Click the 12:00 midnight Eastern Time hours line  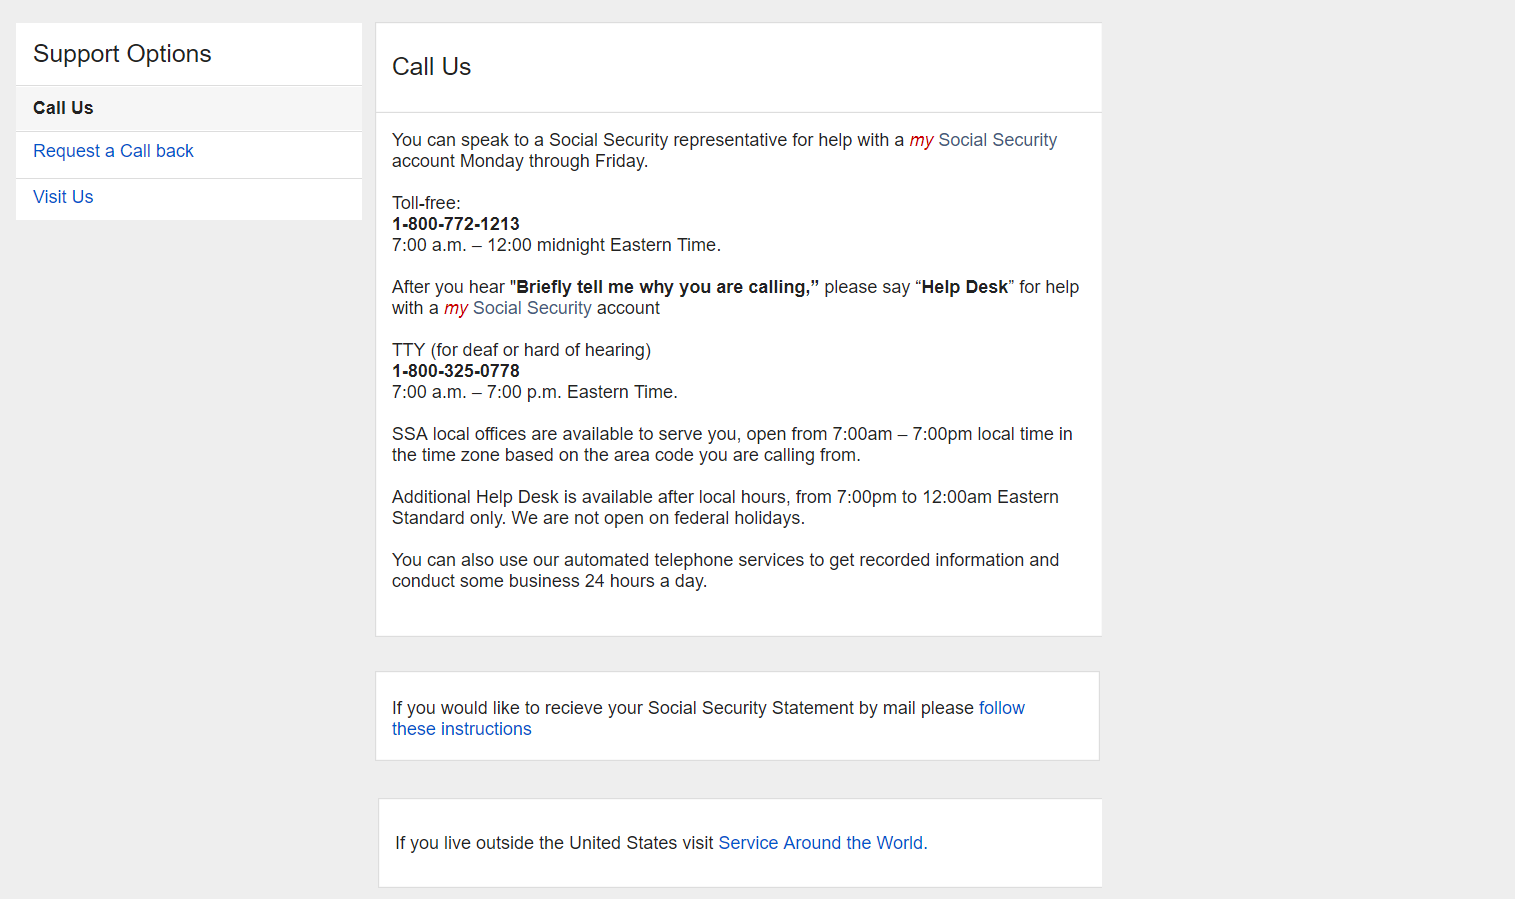click(556, 245)
